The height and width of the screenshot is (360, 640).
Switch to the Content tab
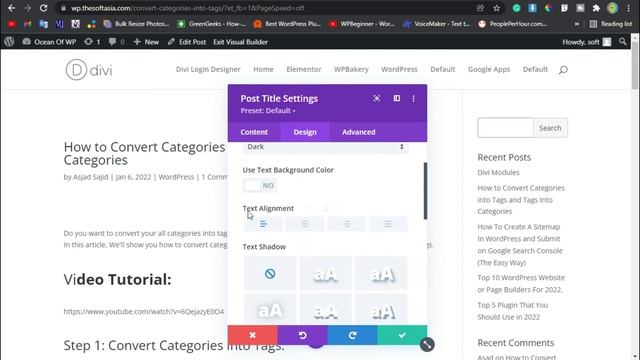point(254,132)
